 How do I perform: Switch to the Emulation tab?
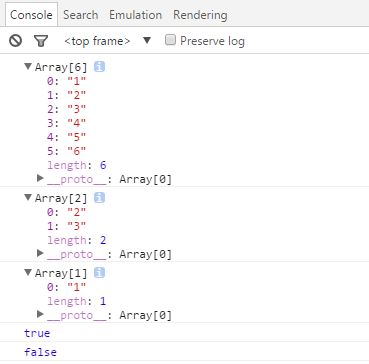135,15
